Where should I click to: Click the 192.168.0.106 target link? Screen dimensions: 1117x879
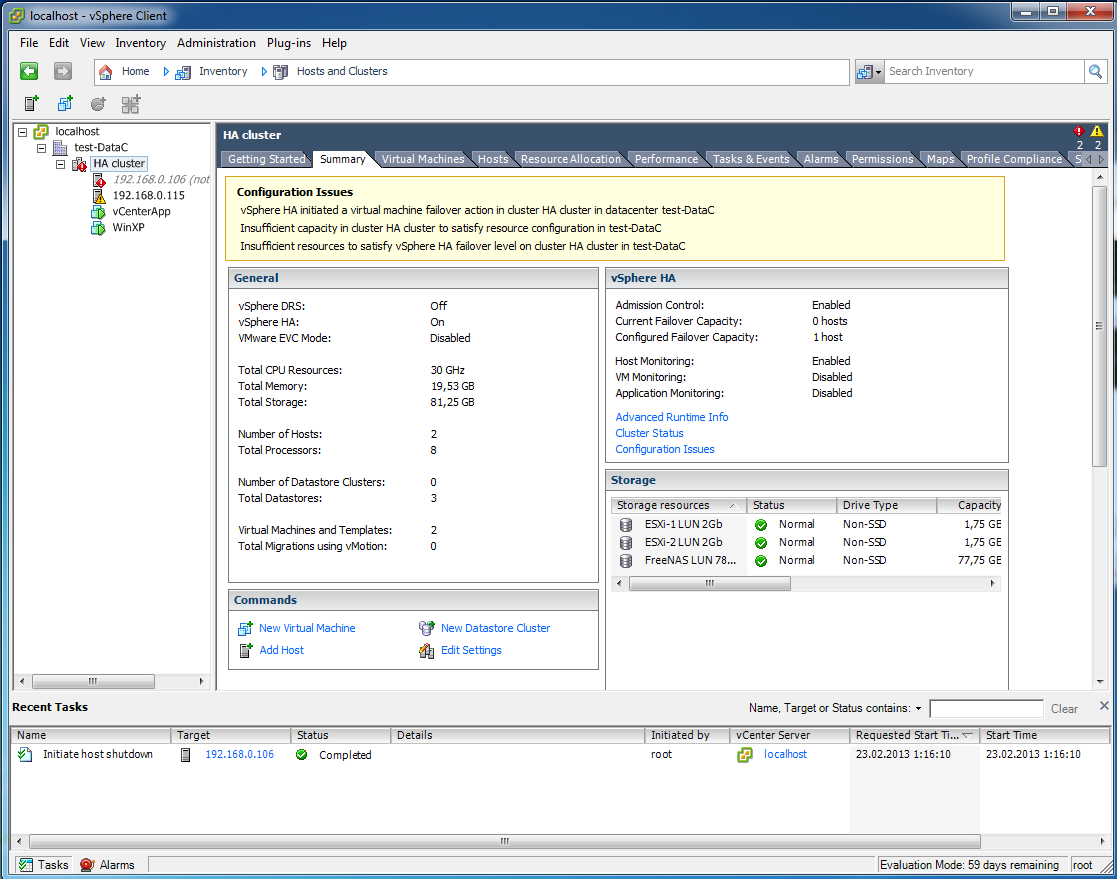click(239, 754)
